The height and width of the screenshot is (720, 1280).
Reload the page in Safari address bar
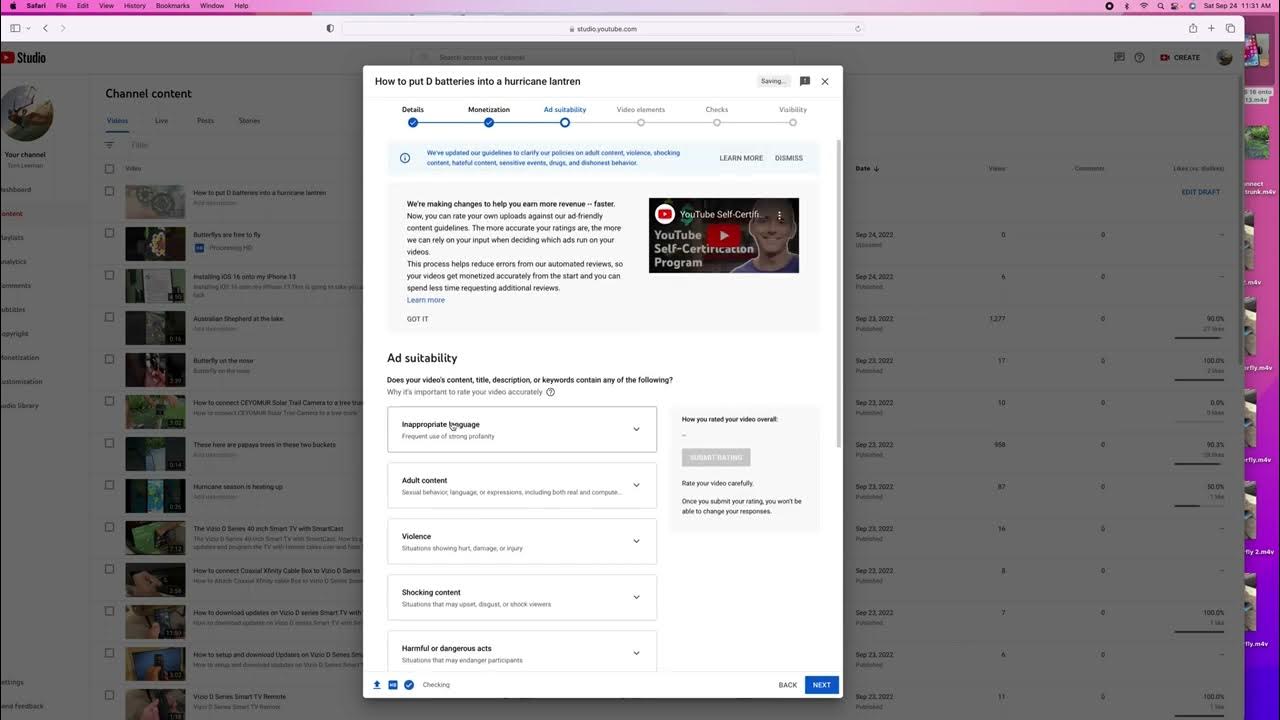(858, 28)
